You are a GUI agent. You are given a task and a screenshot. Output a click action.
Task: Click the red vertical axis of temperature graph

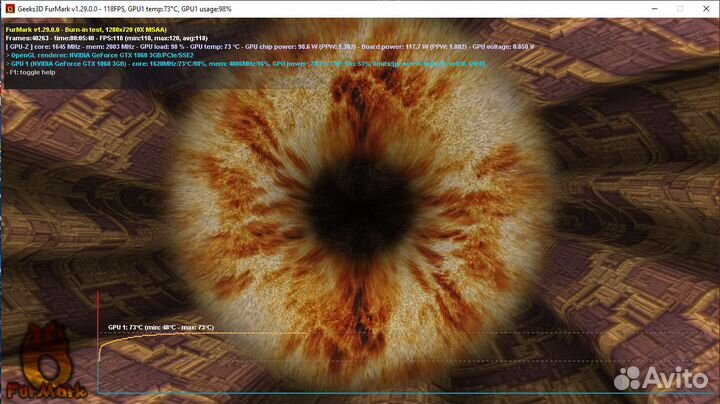pos(98,340)
